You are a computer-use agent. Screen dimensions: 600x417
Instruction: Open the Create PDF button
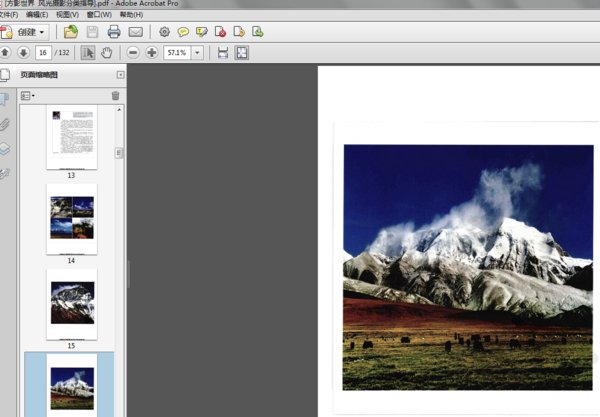23,32
